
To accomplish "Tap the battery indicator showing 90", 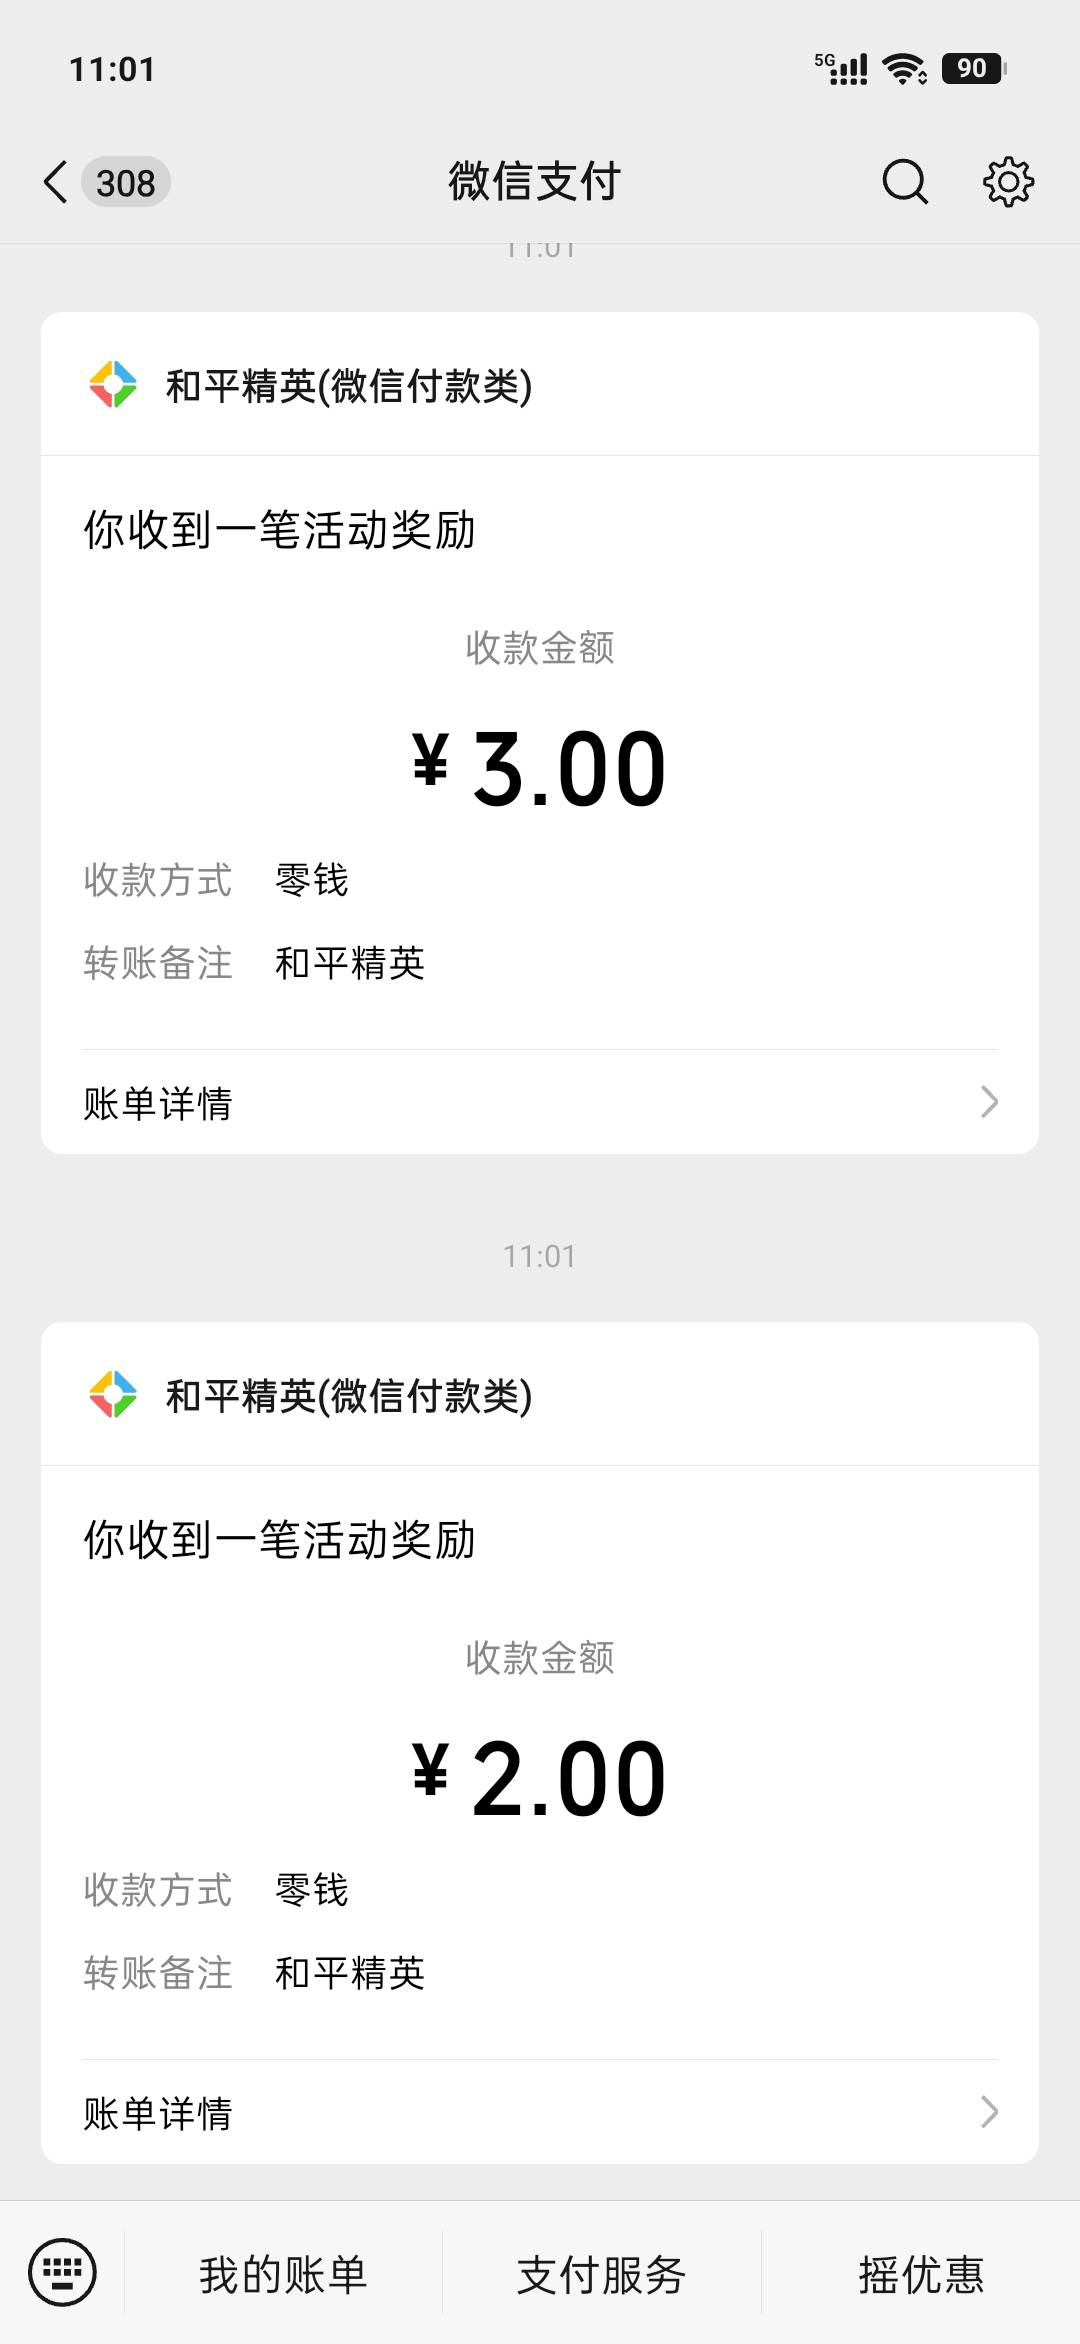I will click(974, 68).
